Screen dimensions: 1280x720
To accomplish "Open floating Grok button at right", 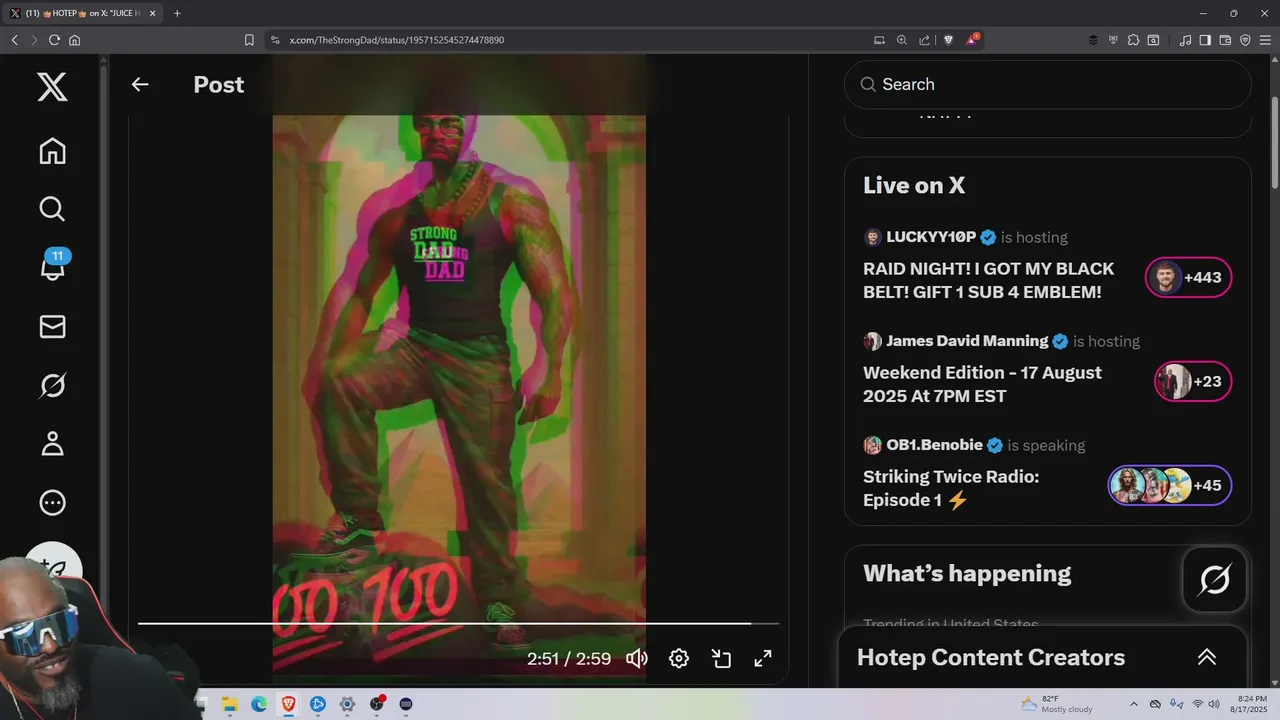I will point(1214,579).
